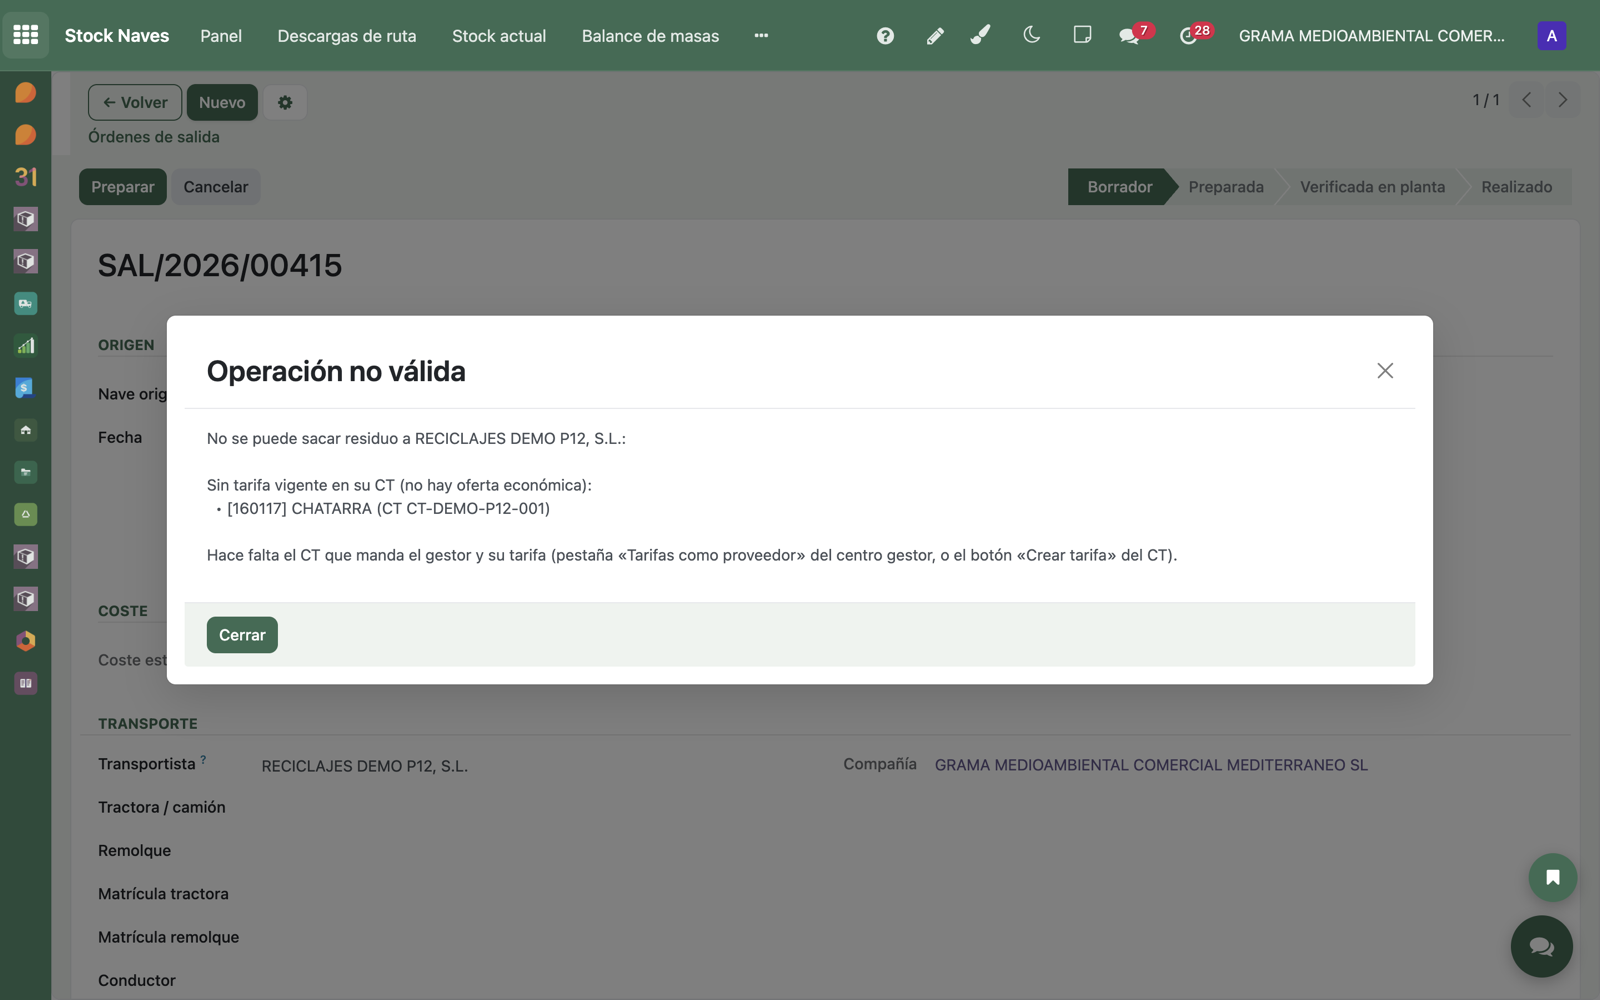Click Transportista field RECICLAJES DEMO P12, S.L.
The width and height of the screenshot is (1600, 1000).
tap(365, 766)
